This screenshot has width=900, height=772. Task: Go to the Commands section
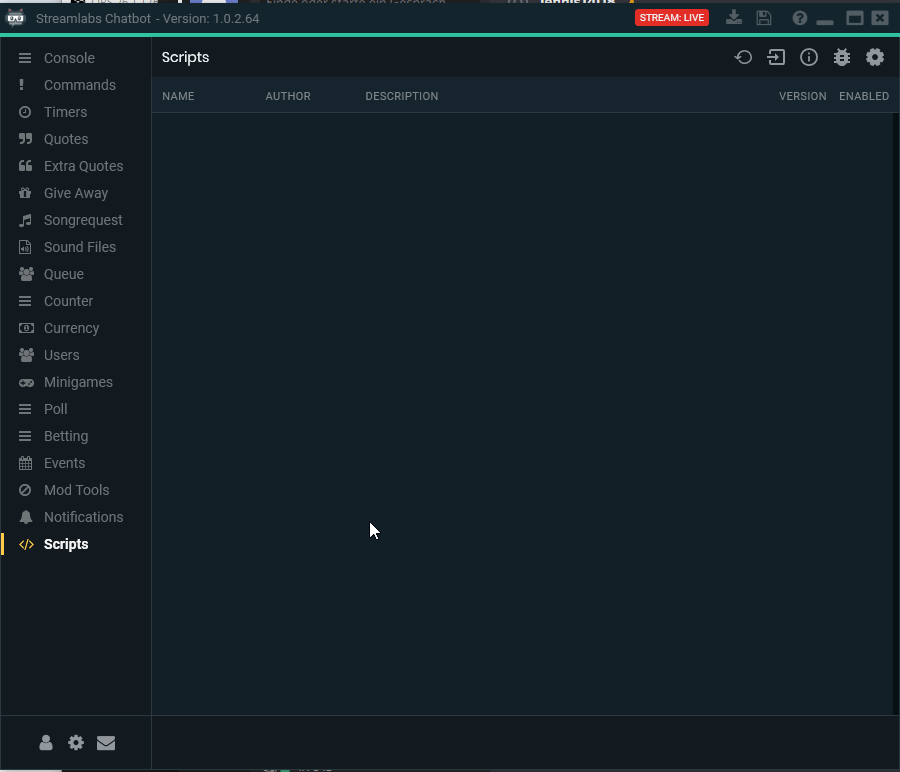[x=79, y=85]
